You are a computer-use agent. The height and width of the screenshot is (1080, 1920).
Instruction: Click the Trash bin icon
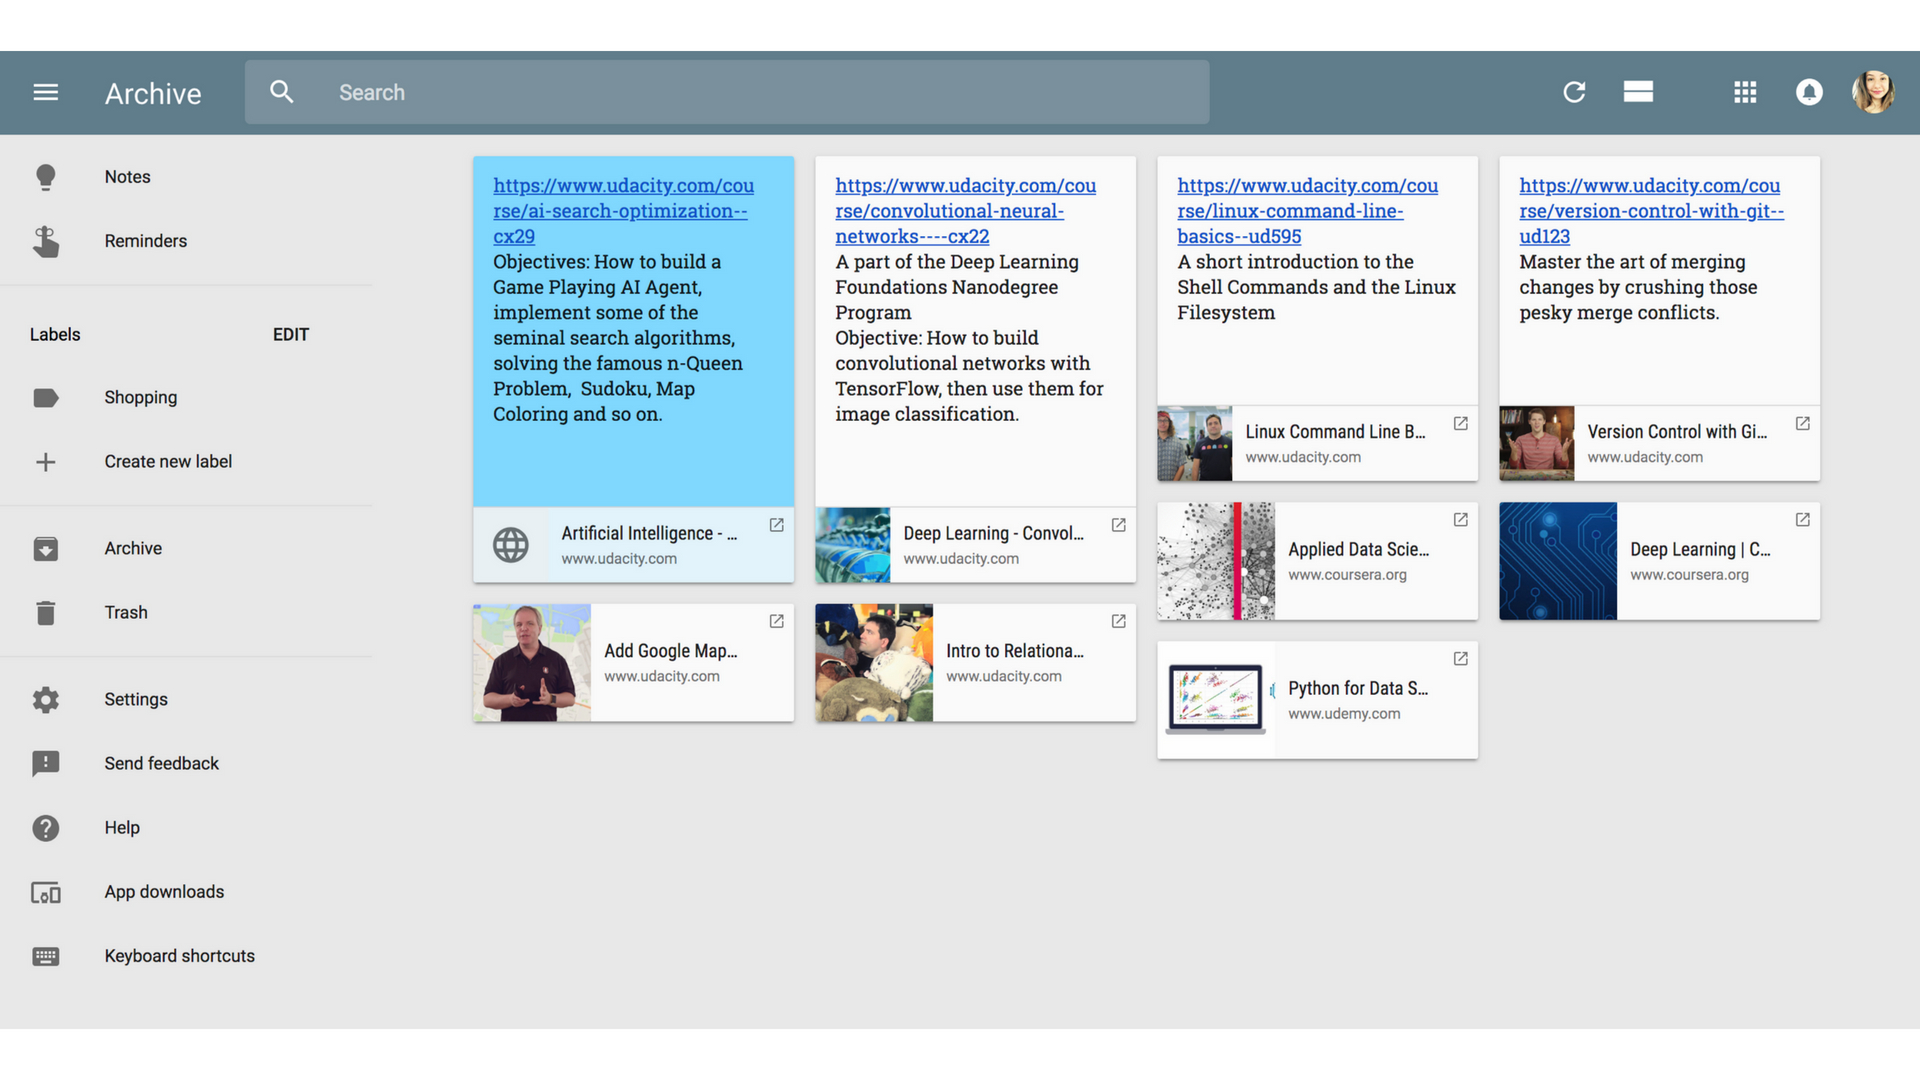coord(46,613)
